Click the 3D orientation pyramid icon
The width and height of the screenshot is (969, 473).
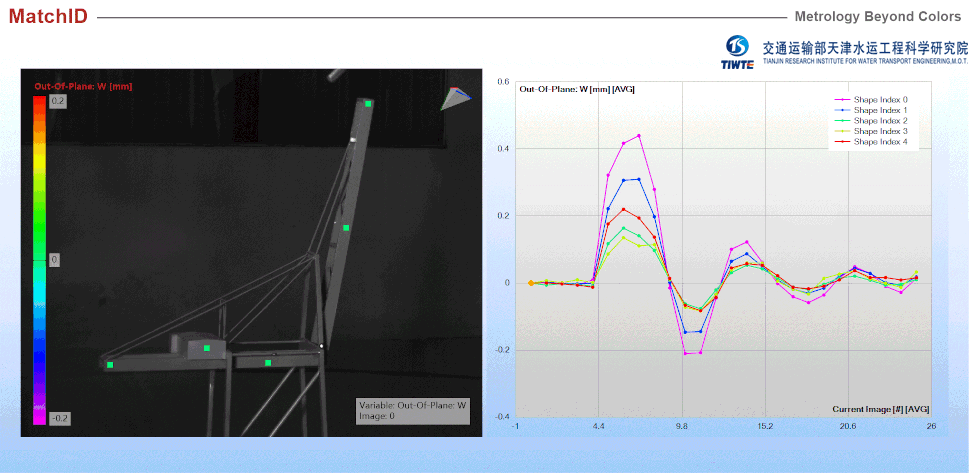455,98
